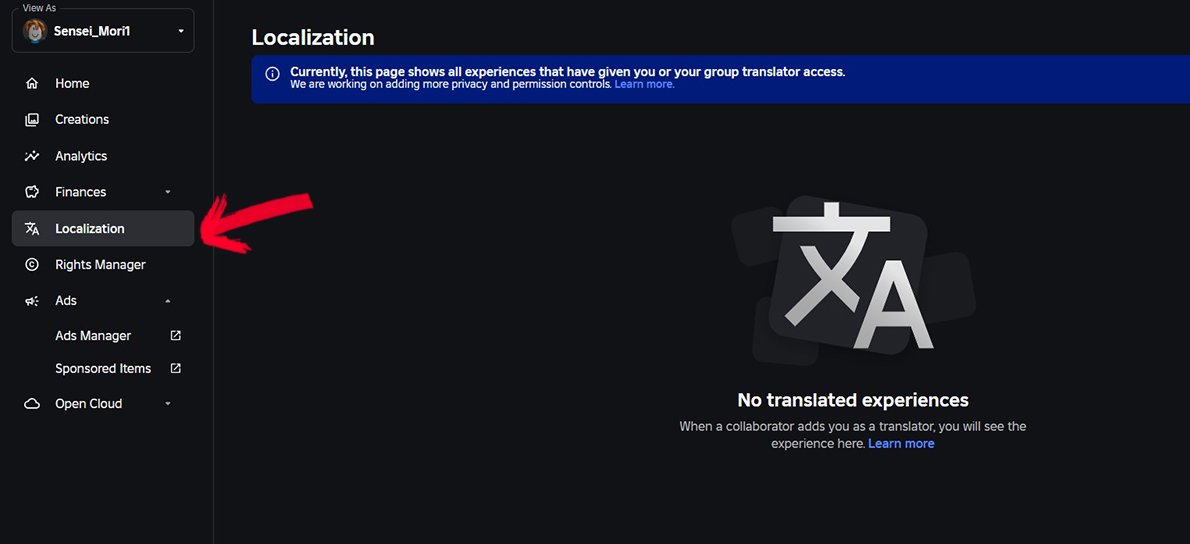Viewport: 1190px width, 544px height.
Task: Open Creations in sidebar
Action: click(x=102, y=120)
